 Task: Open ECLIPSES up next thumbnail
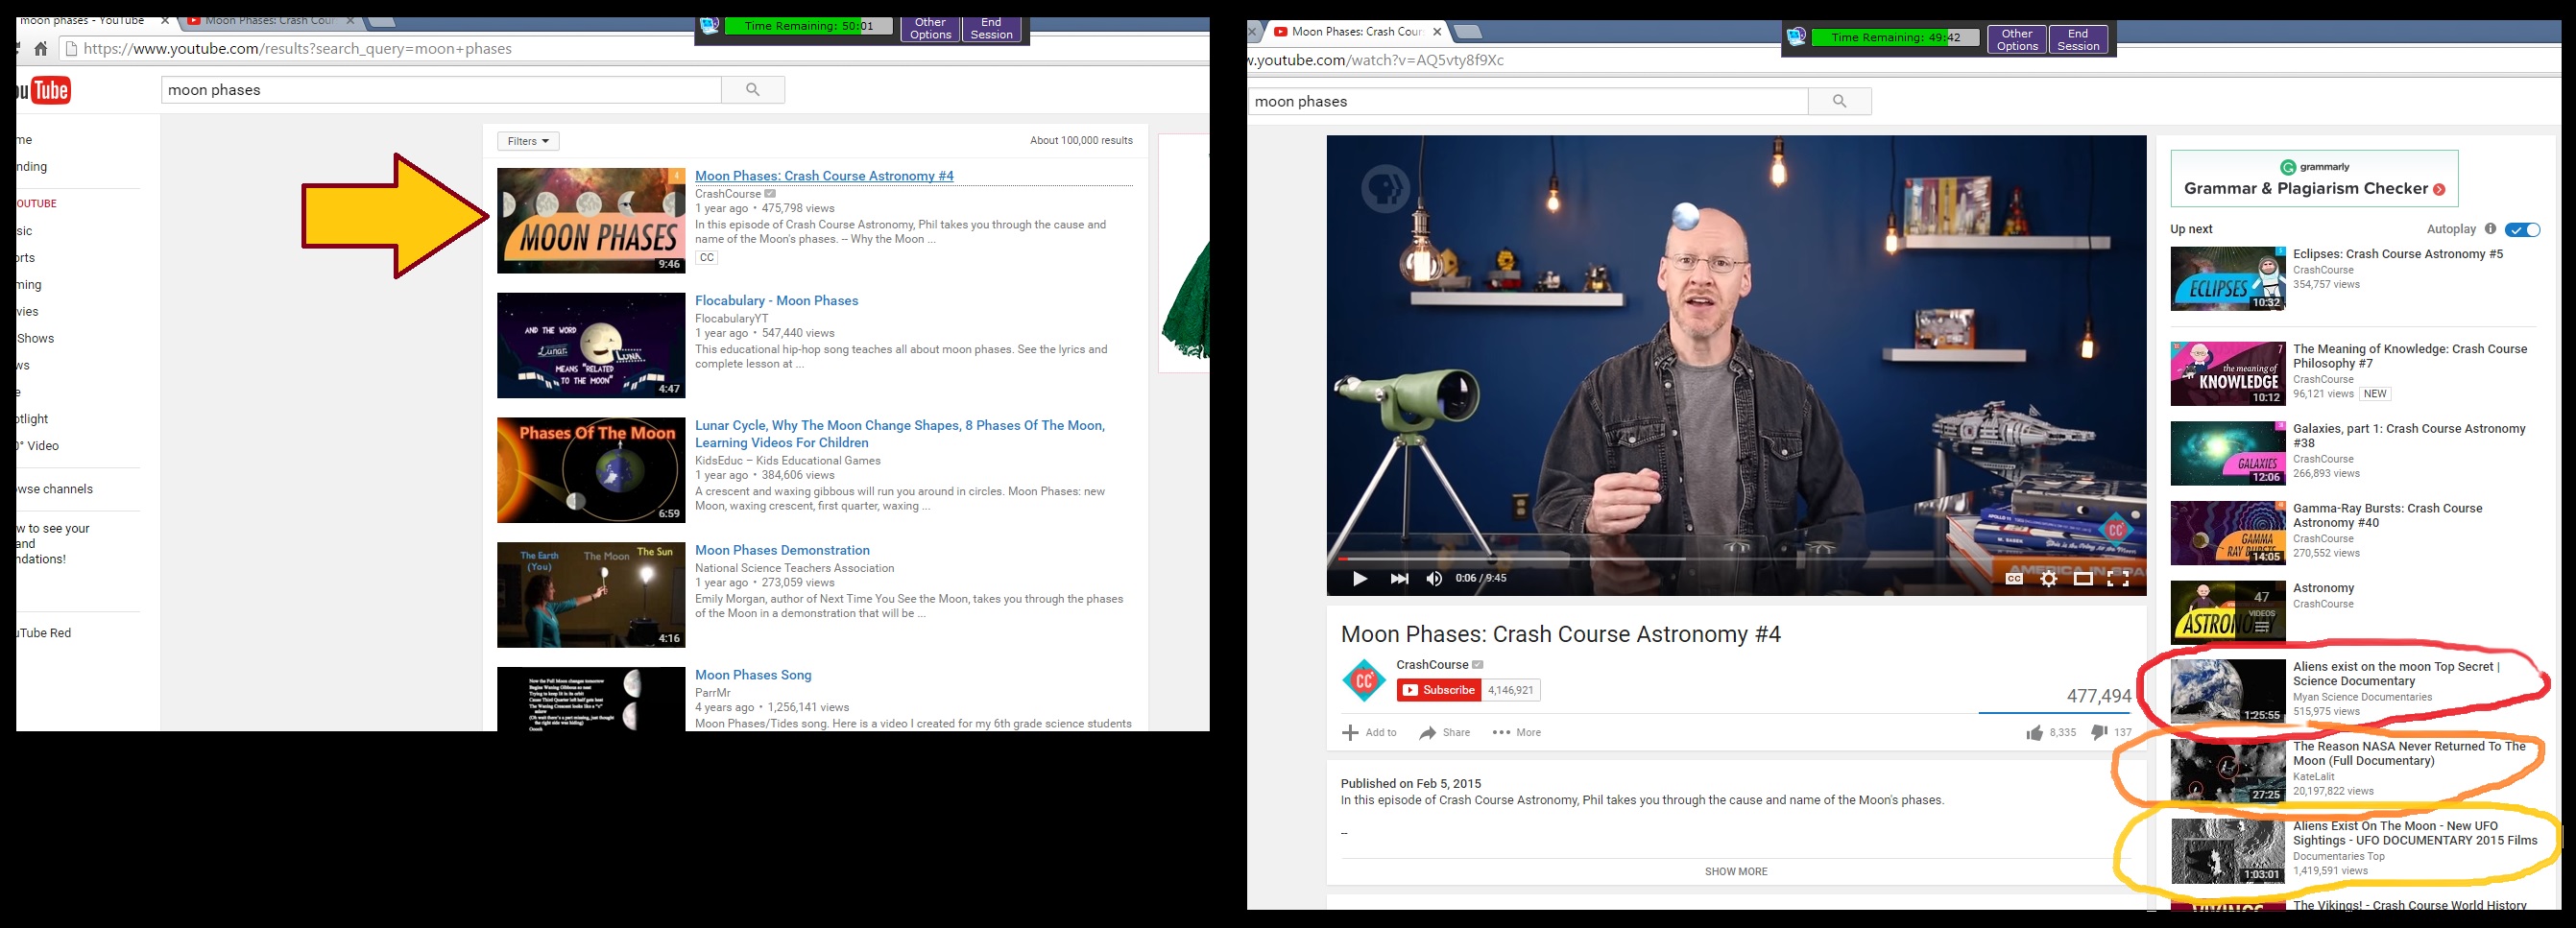click(x=2228, y=279)
